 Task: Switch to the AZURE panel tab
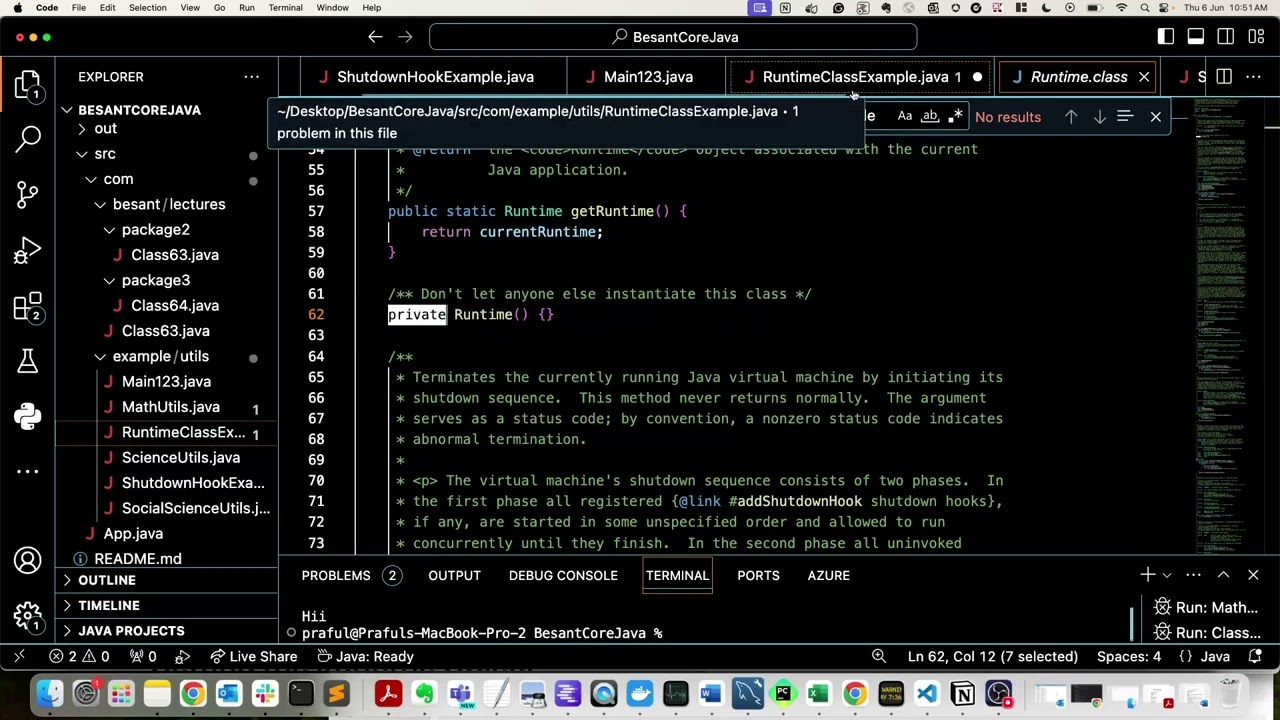click(x=828, y=575)
